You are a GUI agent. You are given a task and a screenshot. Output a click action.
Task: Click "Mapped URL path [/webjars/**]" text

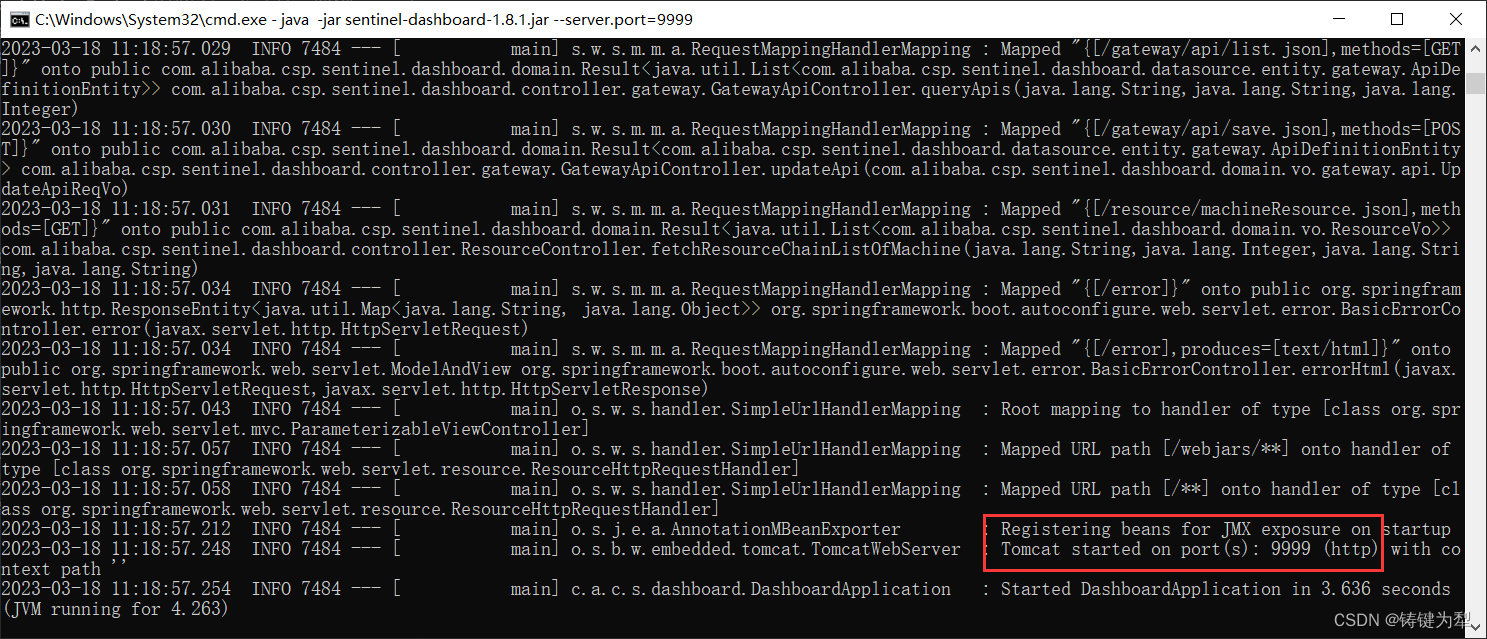pos(1146,449)
